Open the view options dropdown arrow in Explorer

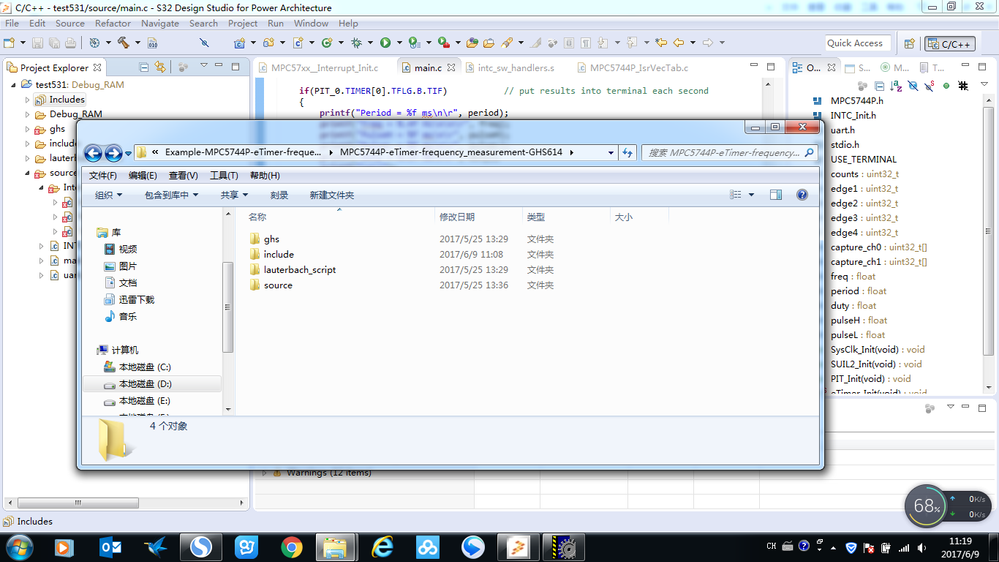coord(751,195)
